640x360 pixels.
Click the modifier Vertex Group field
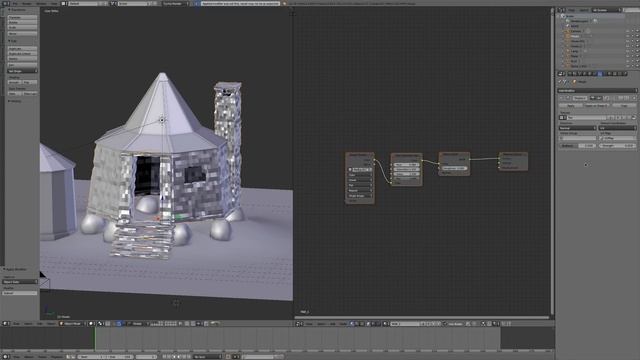coord(578,138)
